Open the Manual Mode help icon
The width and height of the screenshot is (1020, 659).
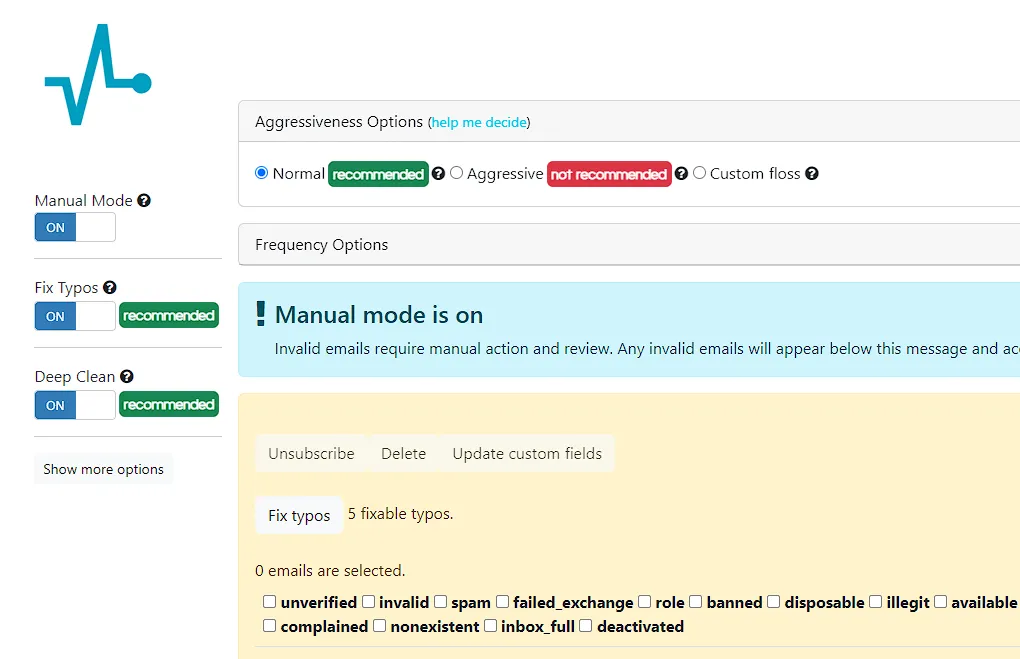click(x=144, y=200)
